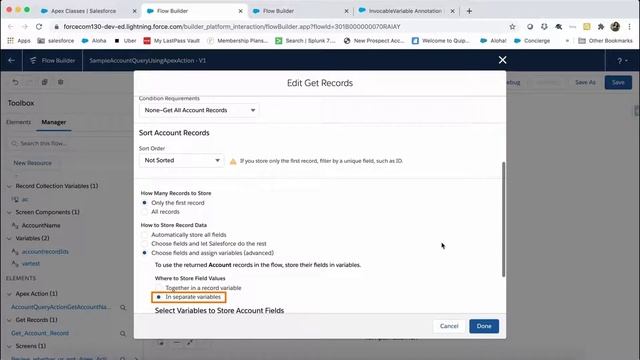The width and height of the screenshot is (640, 360).
Task: Open the flow settings gear icon
Action: [60, 82]
